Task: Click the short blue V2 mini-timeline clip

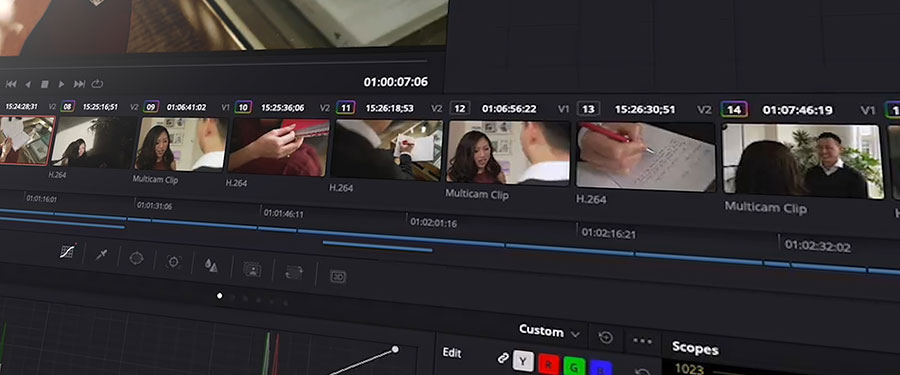Action: coord(377,246)
